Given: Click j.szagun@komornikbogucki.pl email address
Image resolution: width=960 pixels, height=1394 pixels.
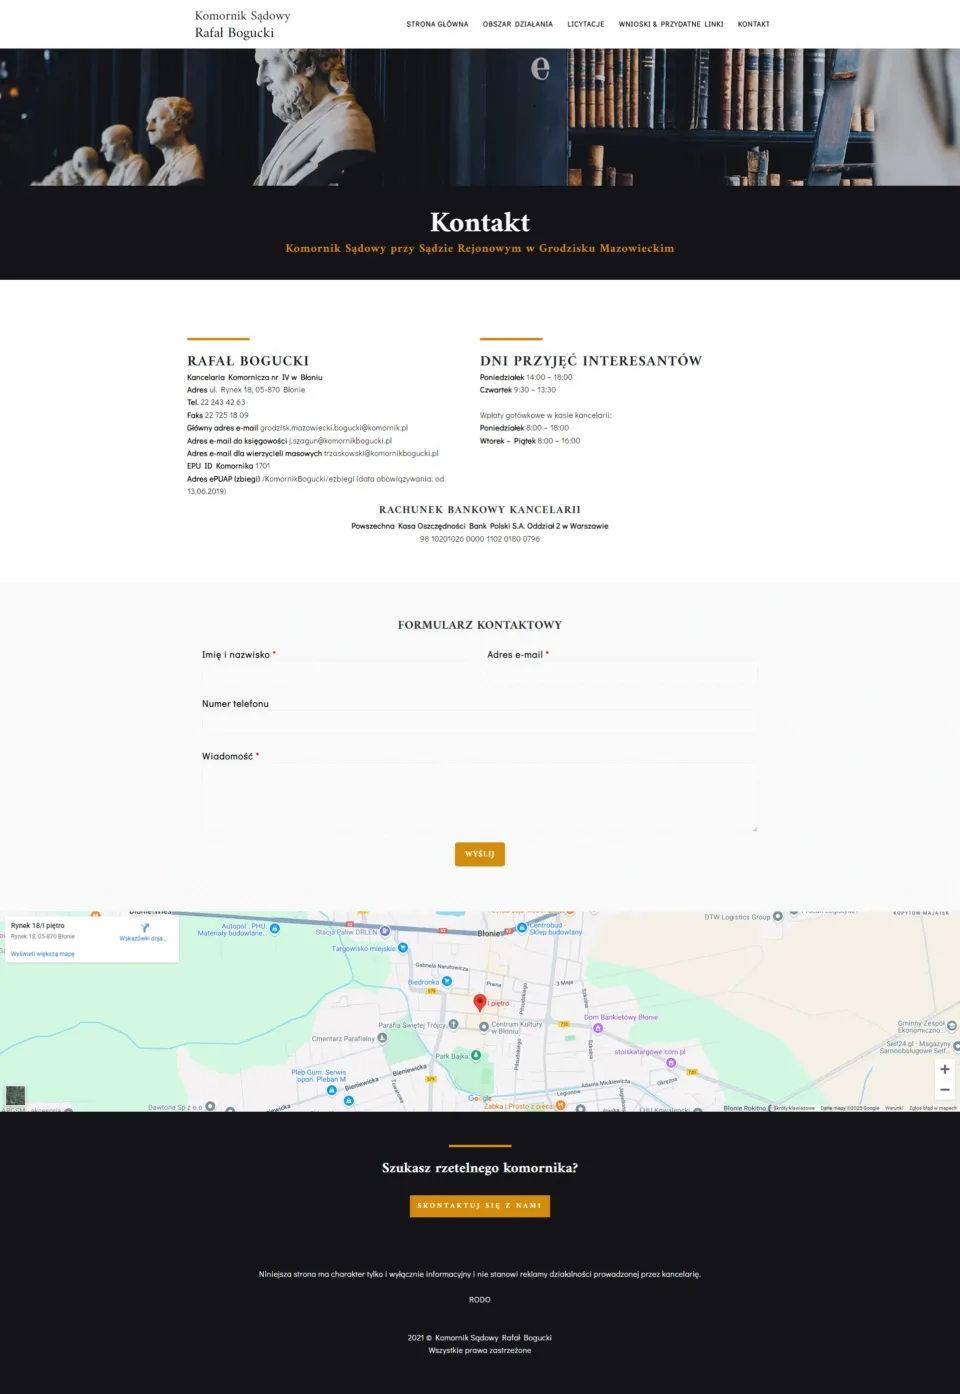Looking at the screenshot, I should pos(341,441).
